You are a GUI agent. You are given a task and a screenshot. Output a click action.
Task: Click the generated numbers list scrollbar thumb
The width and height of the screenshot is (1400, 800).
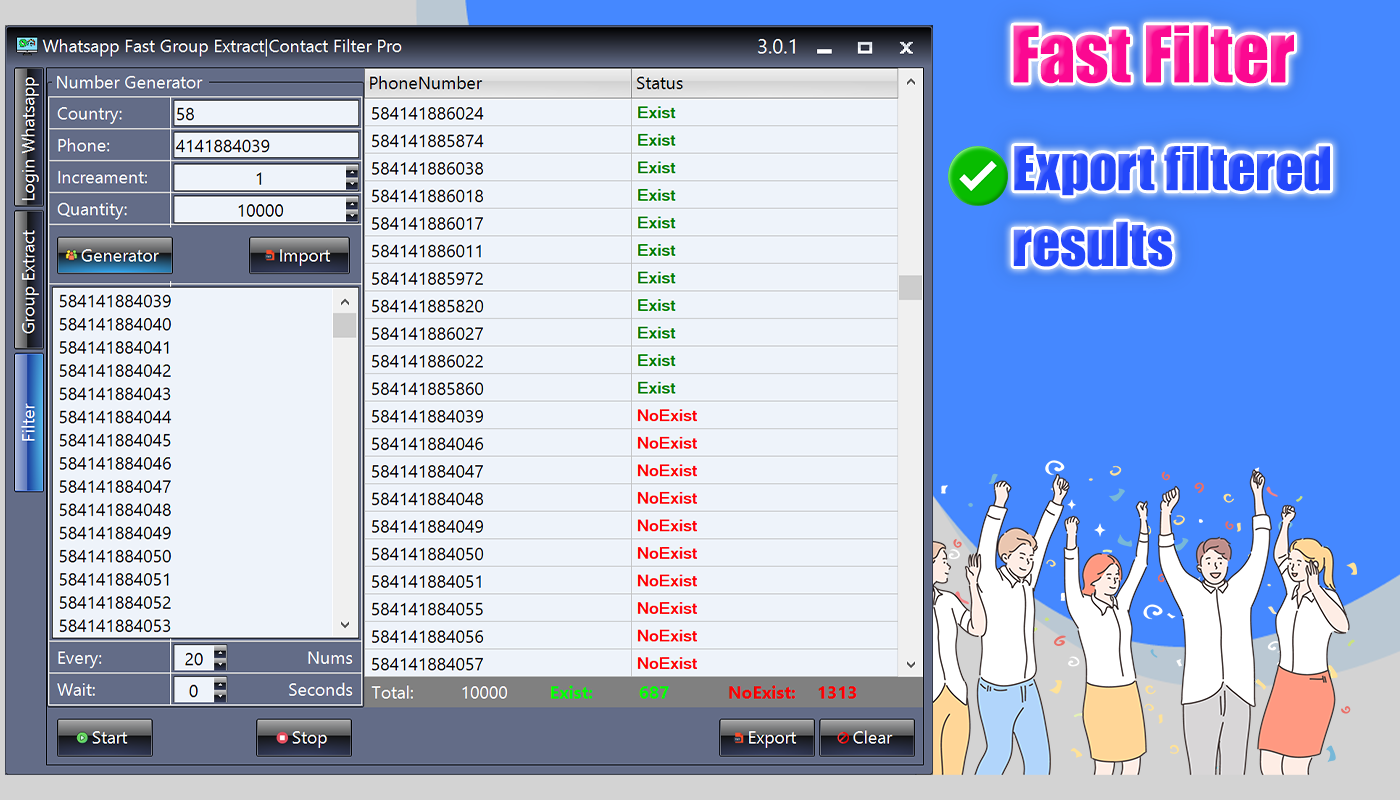[x=345, y=325]
